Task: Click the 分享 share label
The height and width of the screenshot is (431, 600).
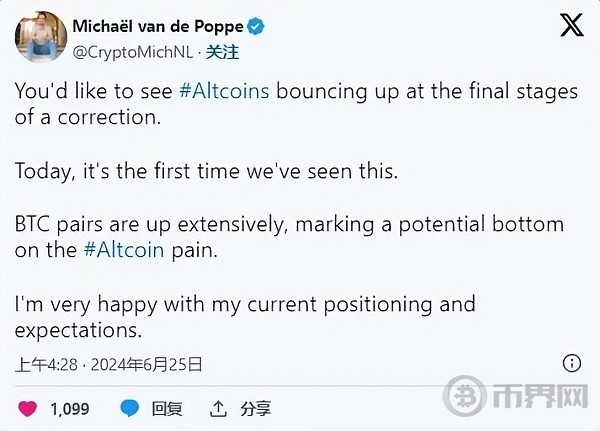Action: click(x=256, y=409)
